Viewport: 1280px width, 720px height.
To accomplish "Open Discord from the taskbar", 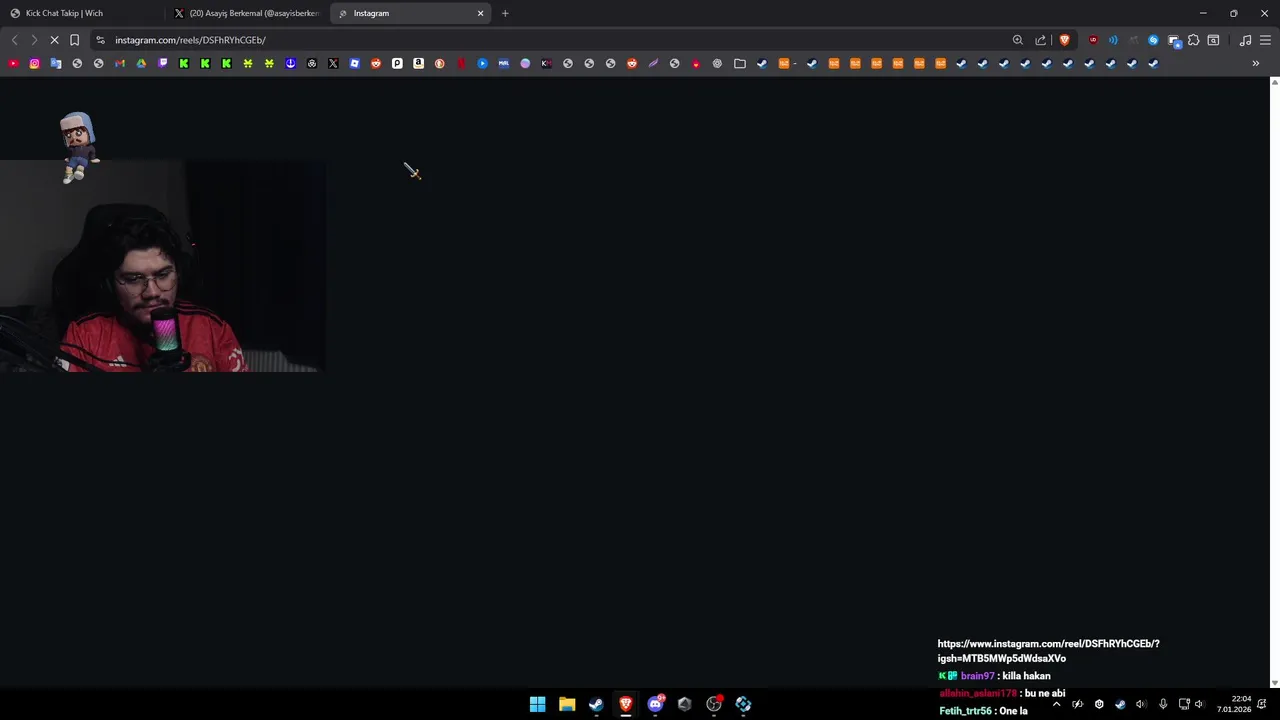I will [x=655, y=704].
